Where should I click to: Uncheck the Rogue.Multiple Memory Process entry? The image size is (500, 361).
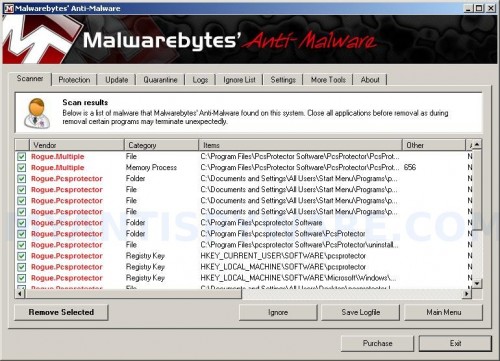pos(22,167)
